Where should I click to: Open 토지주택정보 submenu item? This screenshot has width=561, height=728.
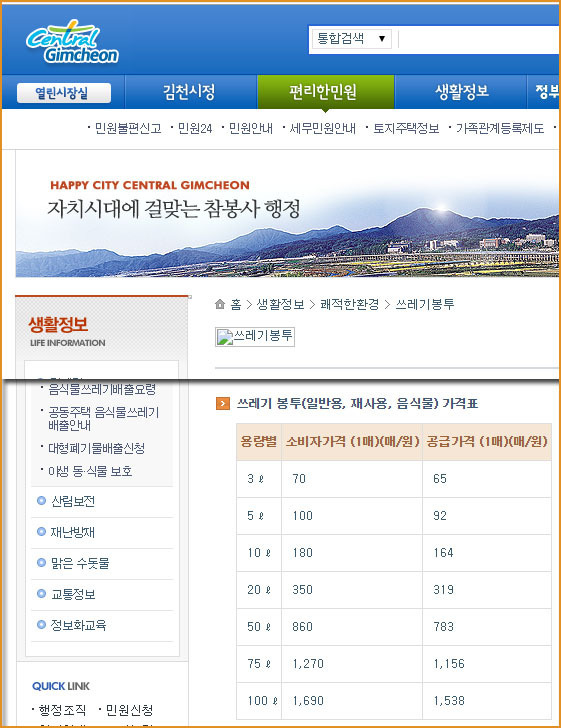coord(406,128)
